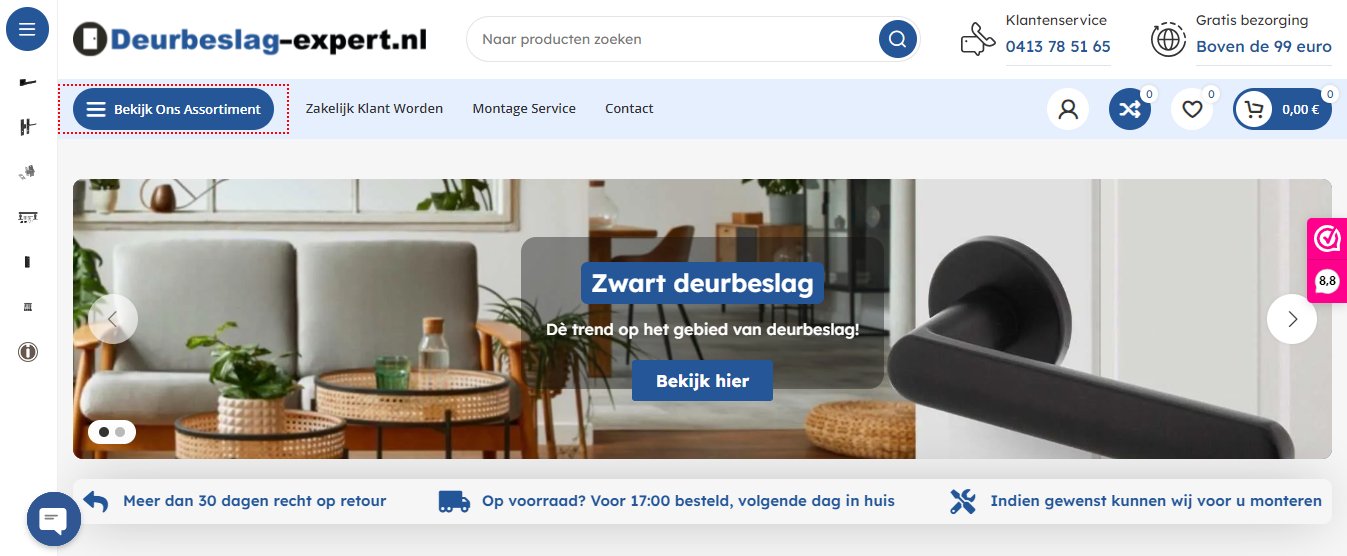Click the pink review score badge 8,8
This screenshot has height=556, width=1347.
point(1327,280)
